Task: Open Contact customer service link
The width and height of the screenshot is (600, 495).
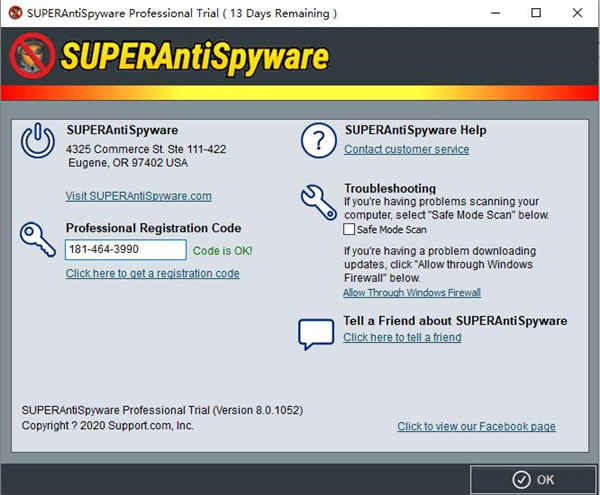Action: (406, 149)
